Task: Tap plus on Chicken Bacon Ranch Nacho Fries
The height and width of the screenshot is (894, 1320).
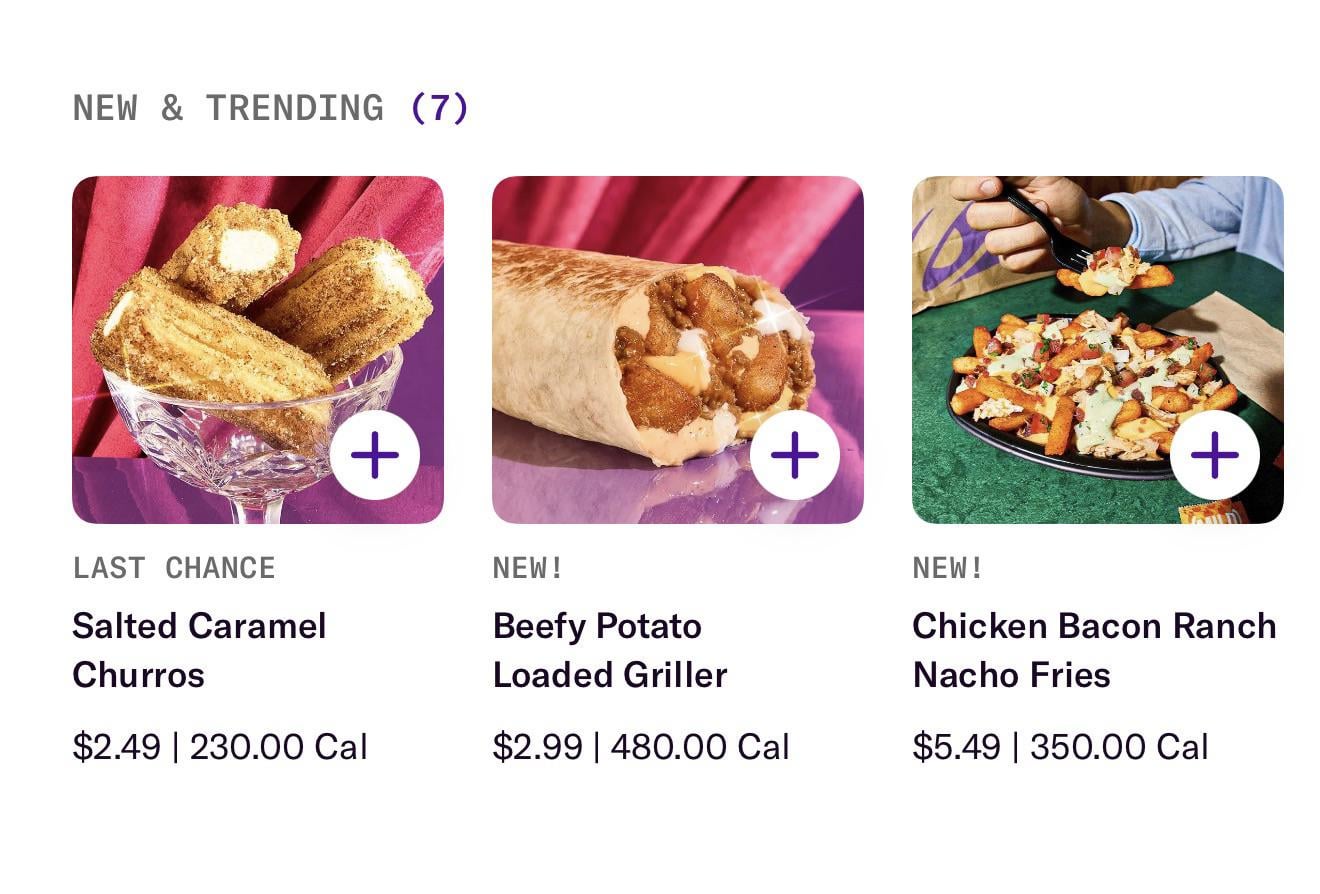Action: pyautogui.click(x=1215, y=455)
